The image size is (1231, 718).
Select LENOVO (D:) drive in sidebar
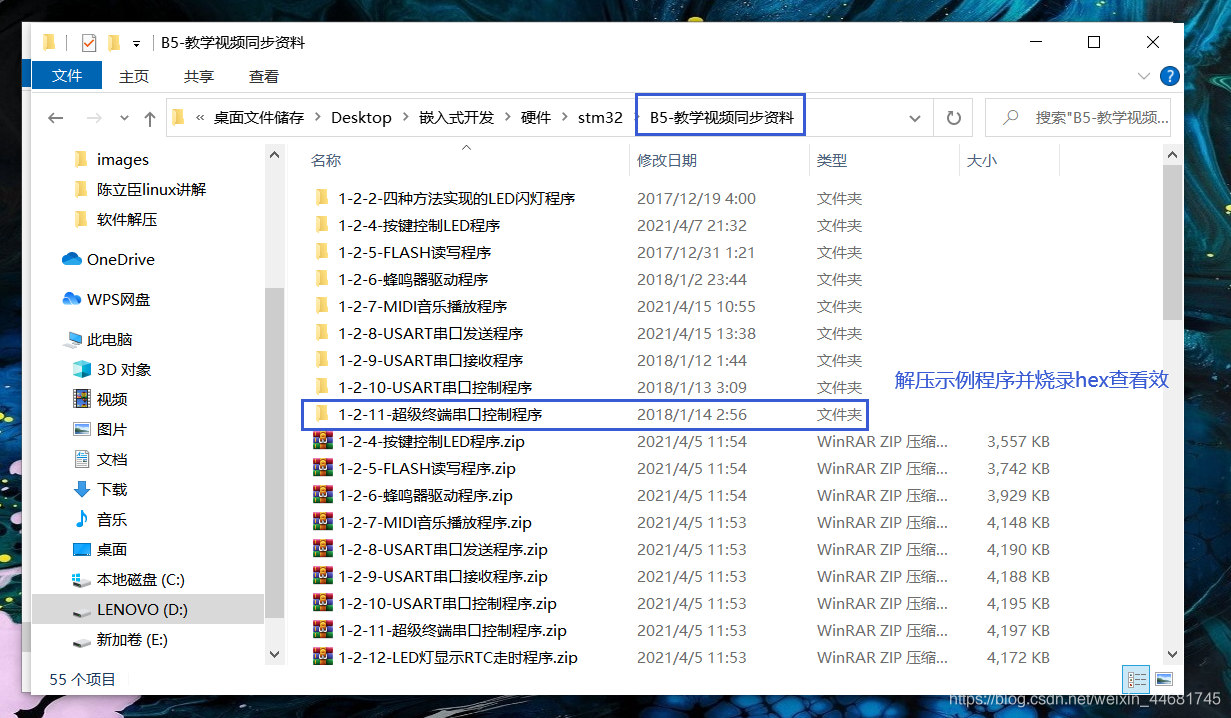pyautogui.click(x=142, y=609)
